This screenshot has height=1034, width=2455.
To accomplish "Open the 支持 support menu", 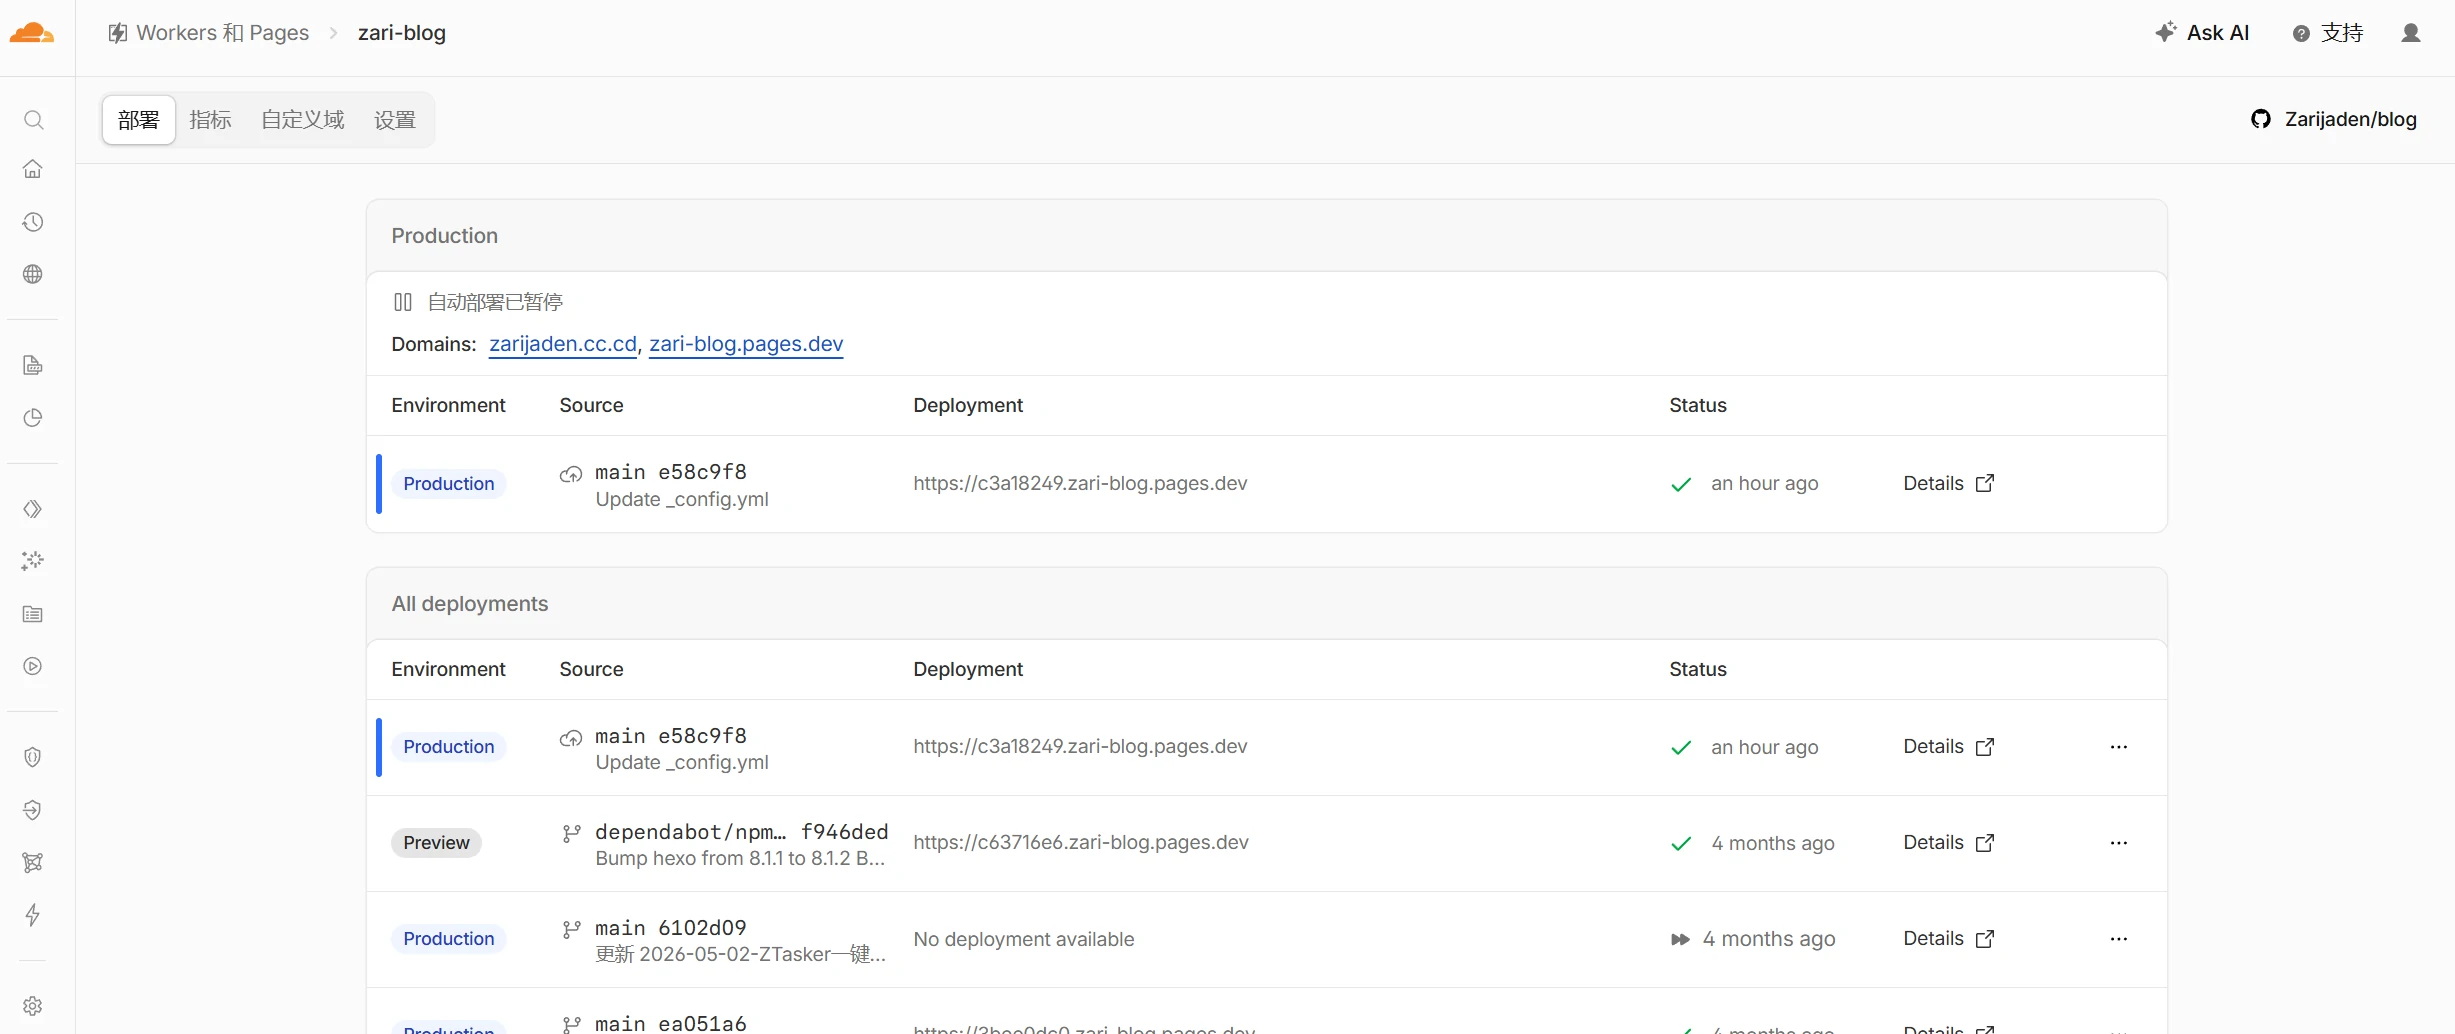I will (2328, 33).
